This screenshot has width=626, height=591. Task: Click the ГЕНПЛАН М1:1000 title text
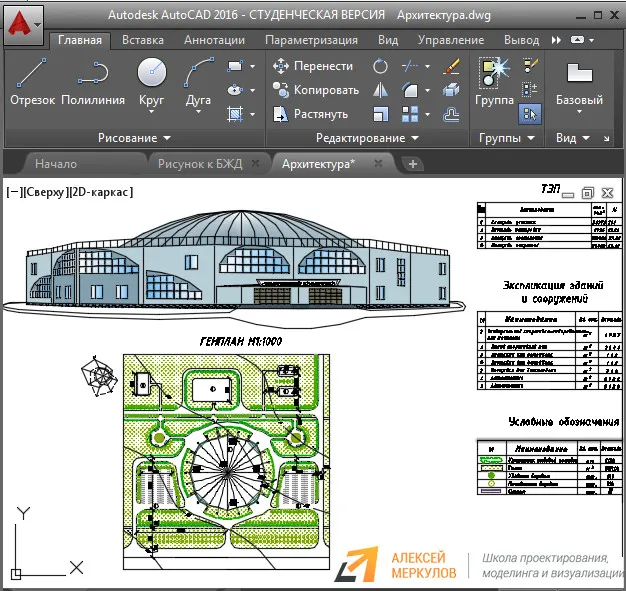click(x=241, y=342)
